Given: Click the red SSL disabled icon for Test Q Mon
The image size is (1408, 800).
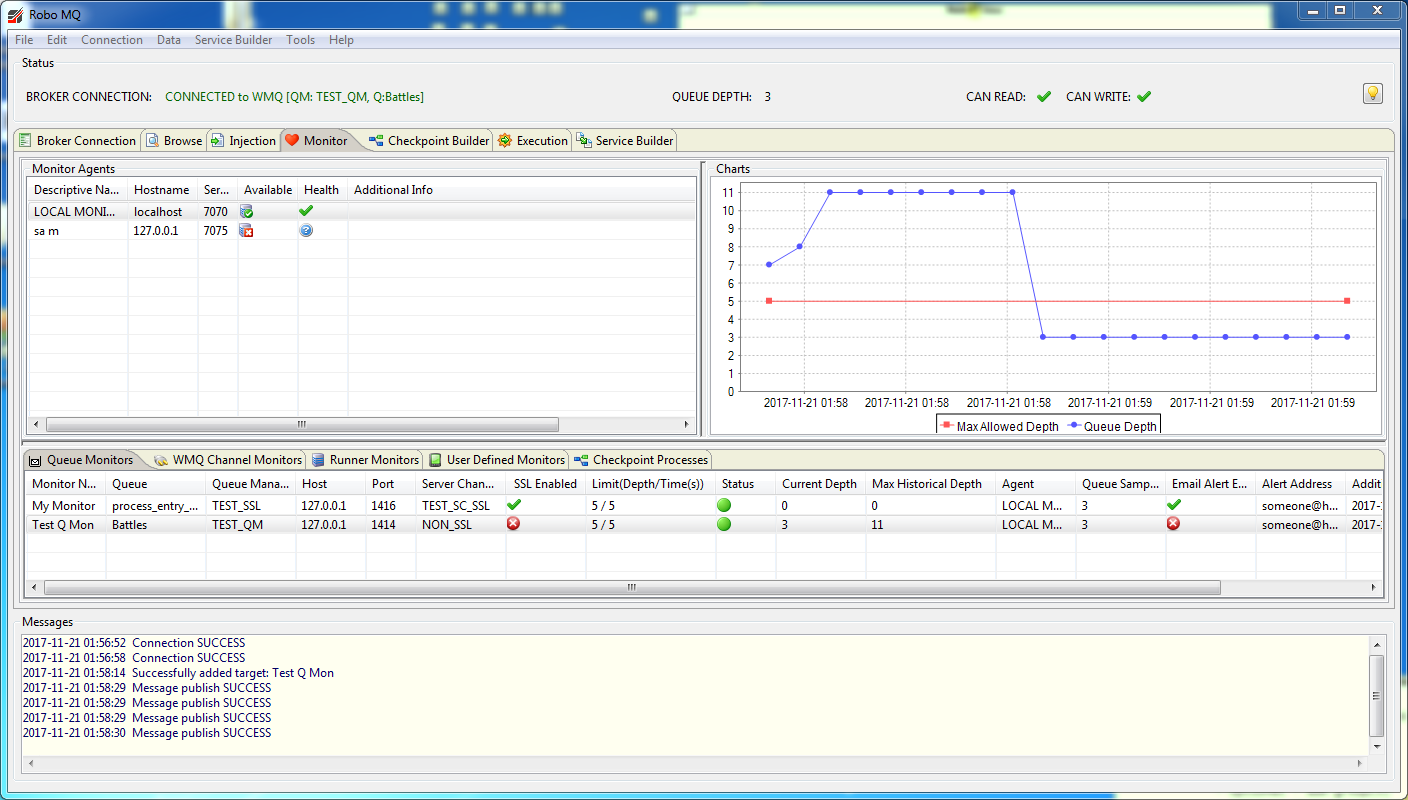Looking at the screenshot, I should click(x=514, y=524).
